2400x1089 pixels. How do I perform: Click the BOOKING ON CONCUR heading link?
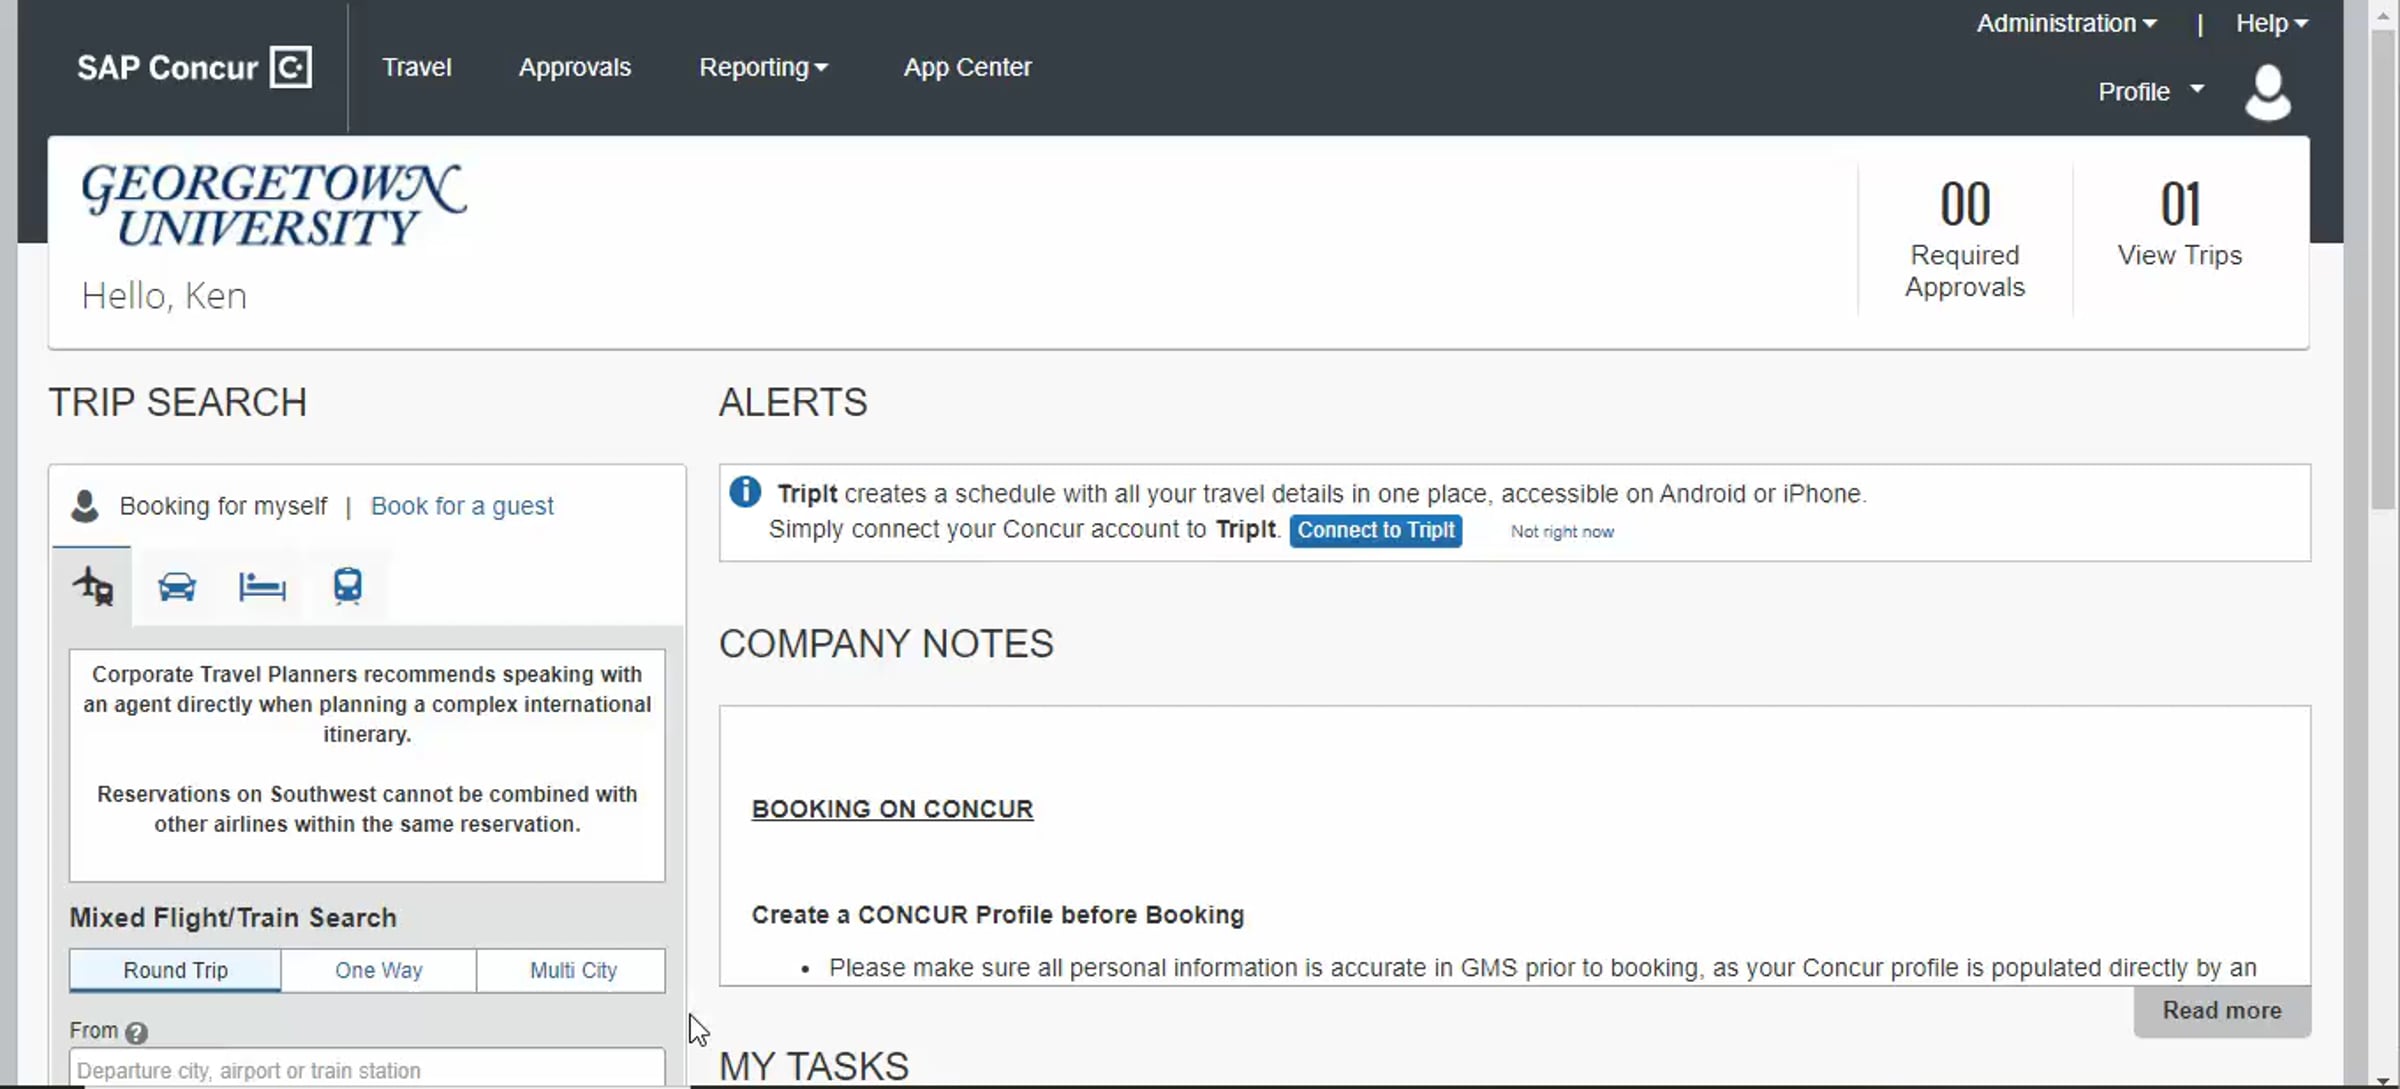click(892, 809)
